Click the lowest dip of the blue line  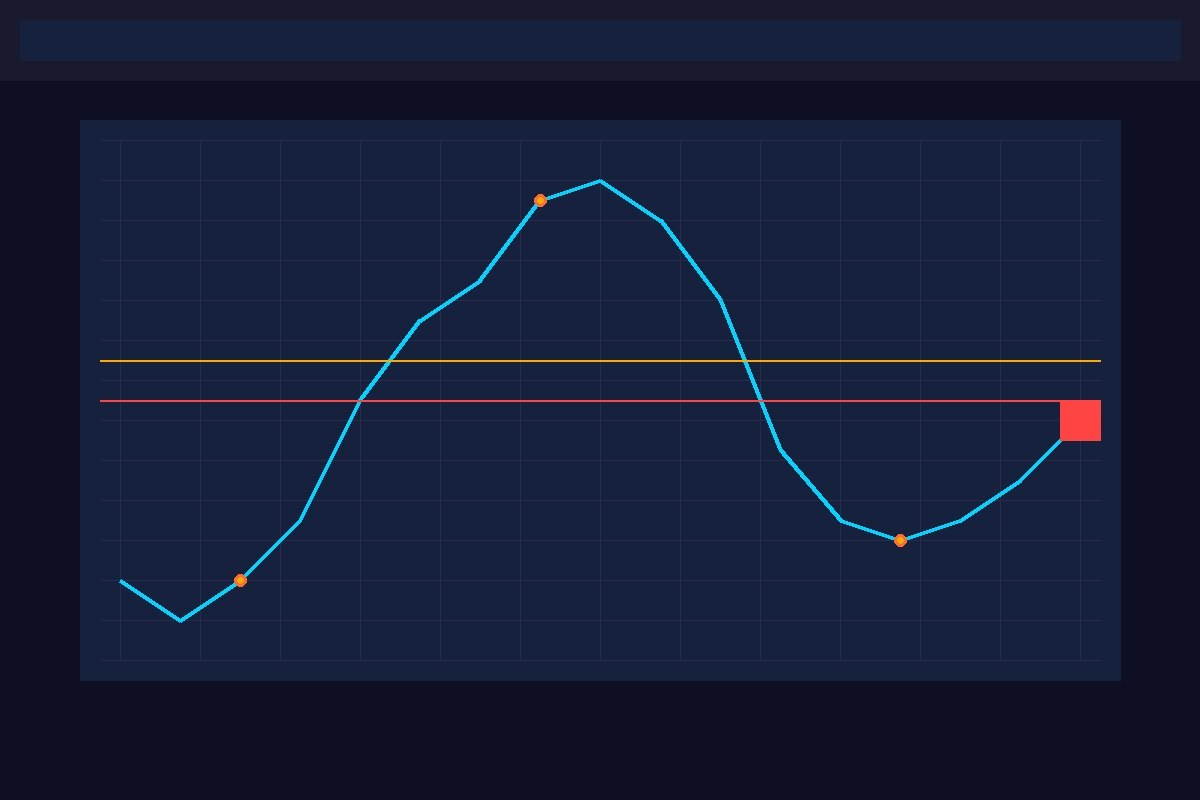180,620
